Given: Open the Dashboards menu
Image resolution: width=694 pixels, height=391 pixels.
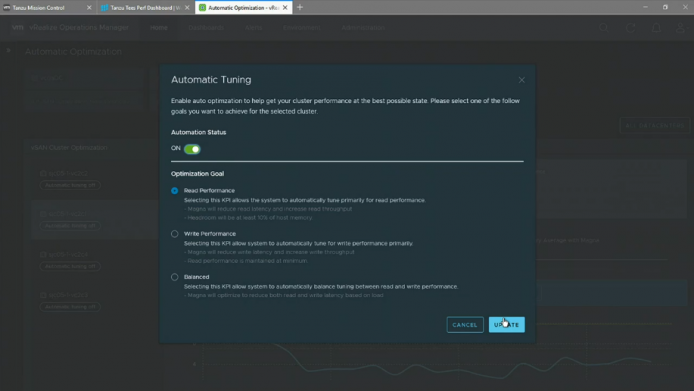Looking at the screenshot, I should tap(206, 27).
